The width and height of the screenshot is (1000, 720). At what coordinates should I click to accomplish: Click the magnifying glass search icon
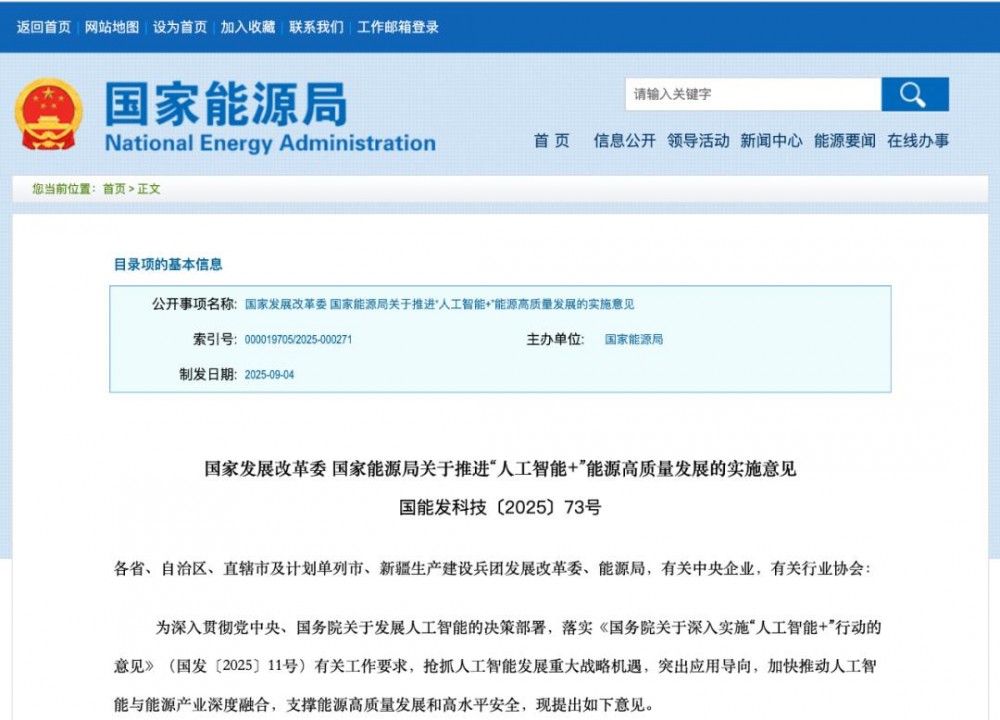915,94
